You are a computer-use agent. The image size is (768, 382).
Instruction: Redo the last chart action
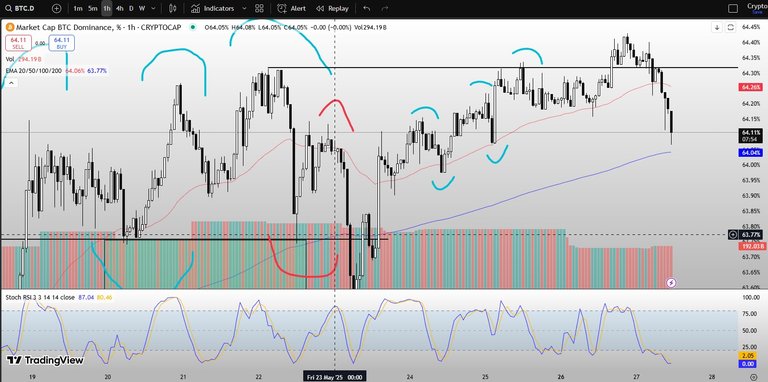[385, 8]
